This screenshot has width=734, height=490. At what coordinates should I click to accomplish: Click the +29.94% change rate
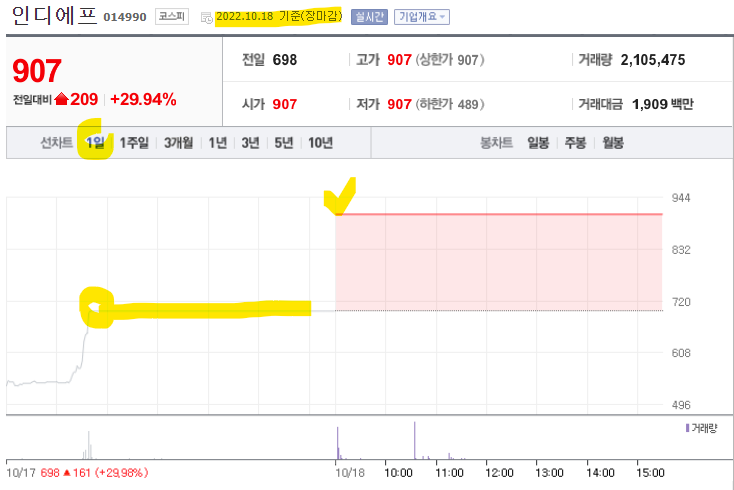[x=143, y=99]
